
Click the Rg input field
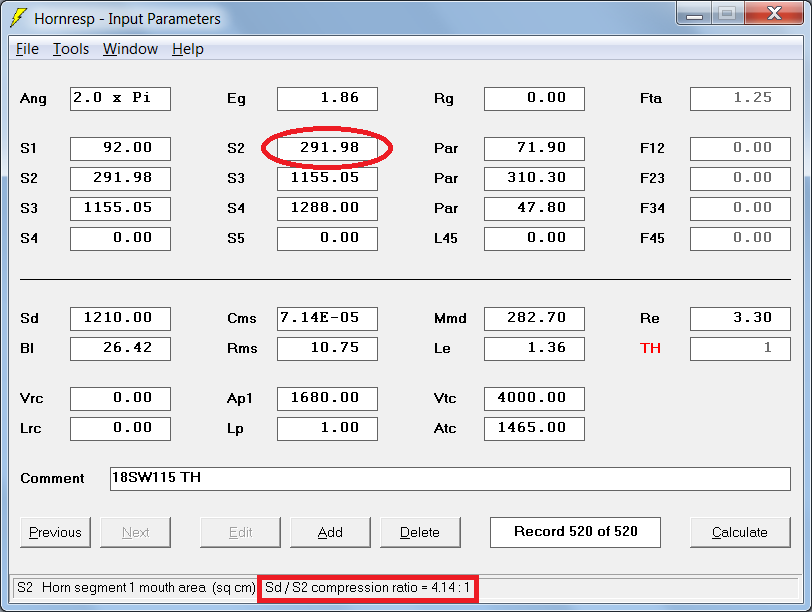tap(534, 99)
